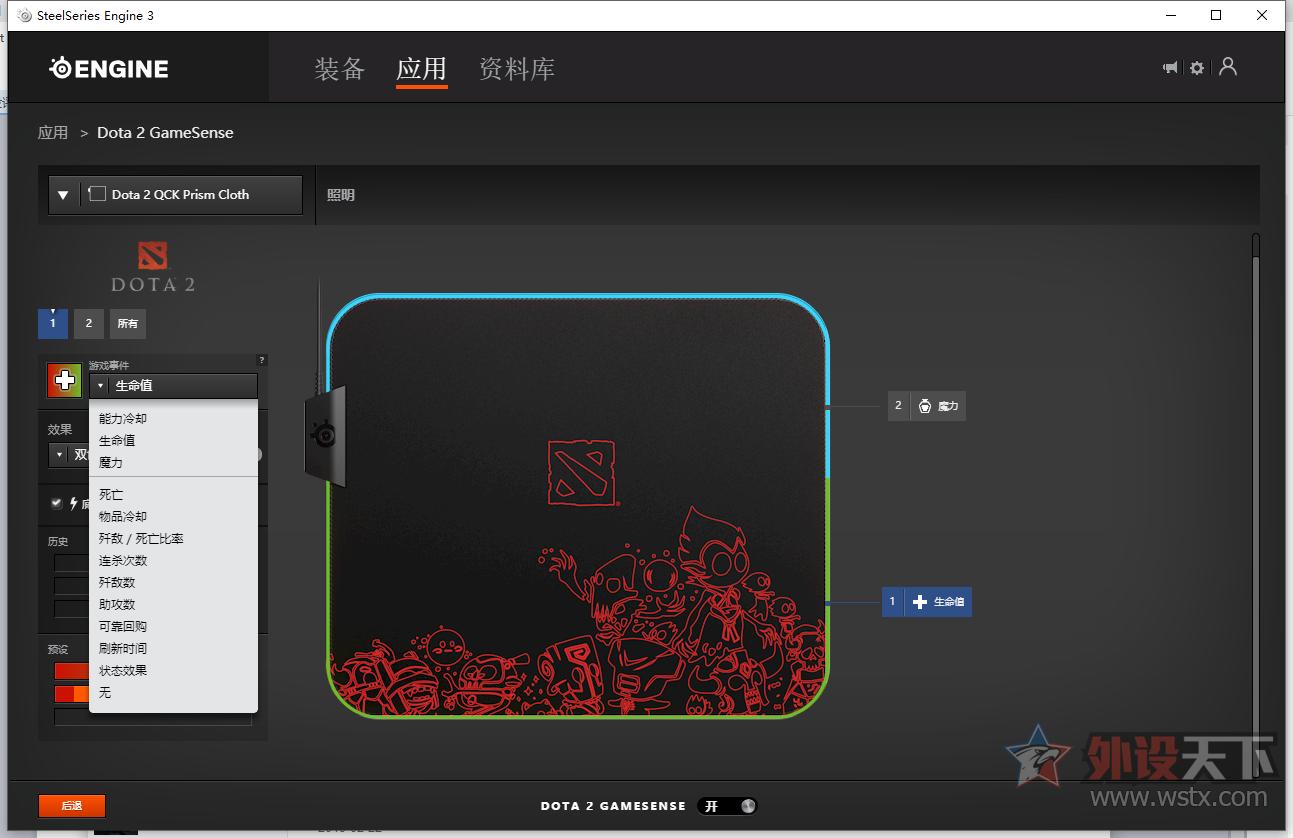Click the user profile icon
This screenshot has height=838, width=1293.
point(1227,67)
